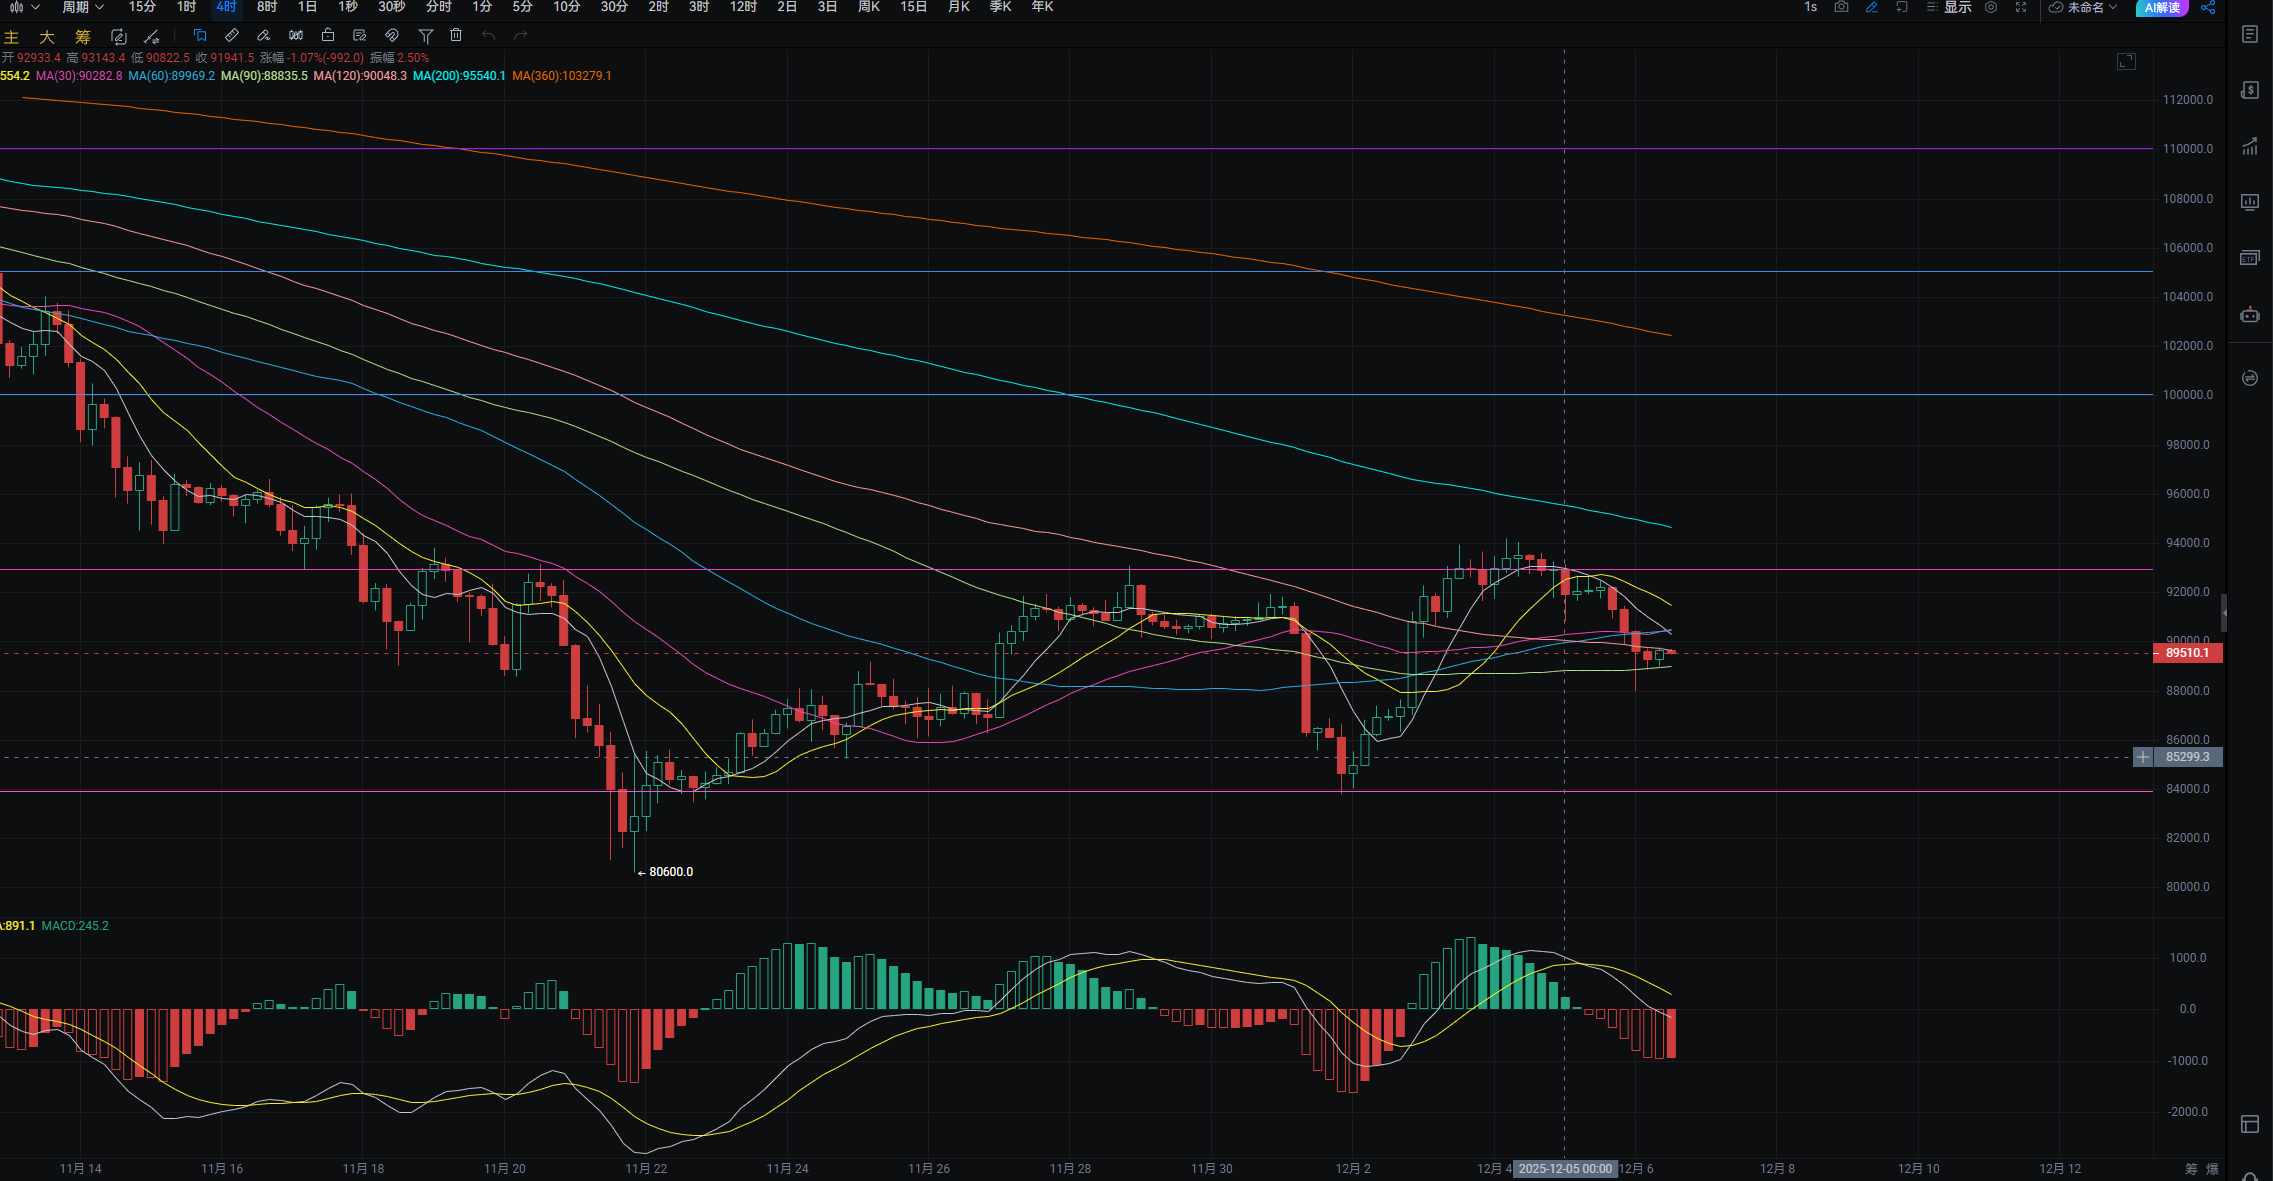Screen dimensions: 2273x1181
Task: Click the share icon at top right
Action: (x=2208, y=7)
